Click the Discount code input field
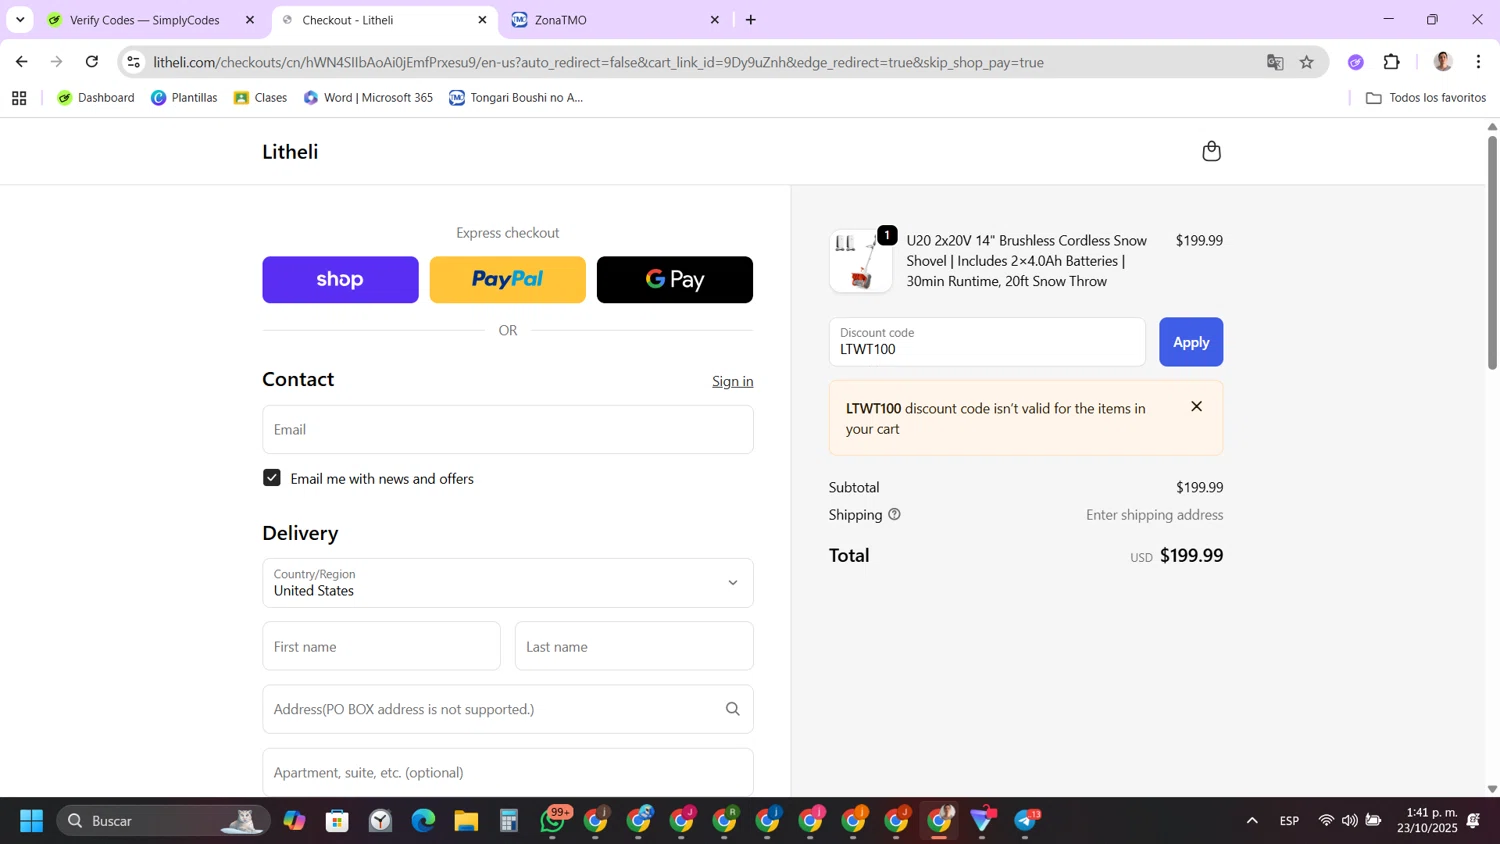 pos(987,342)
